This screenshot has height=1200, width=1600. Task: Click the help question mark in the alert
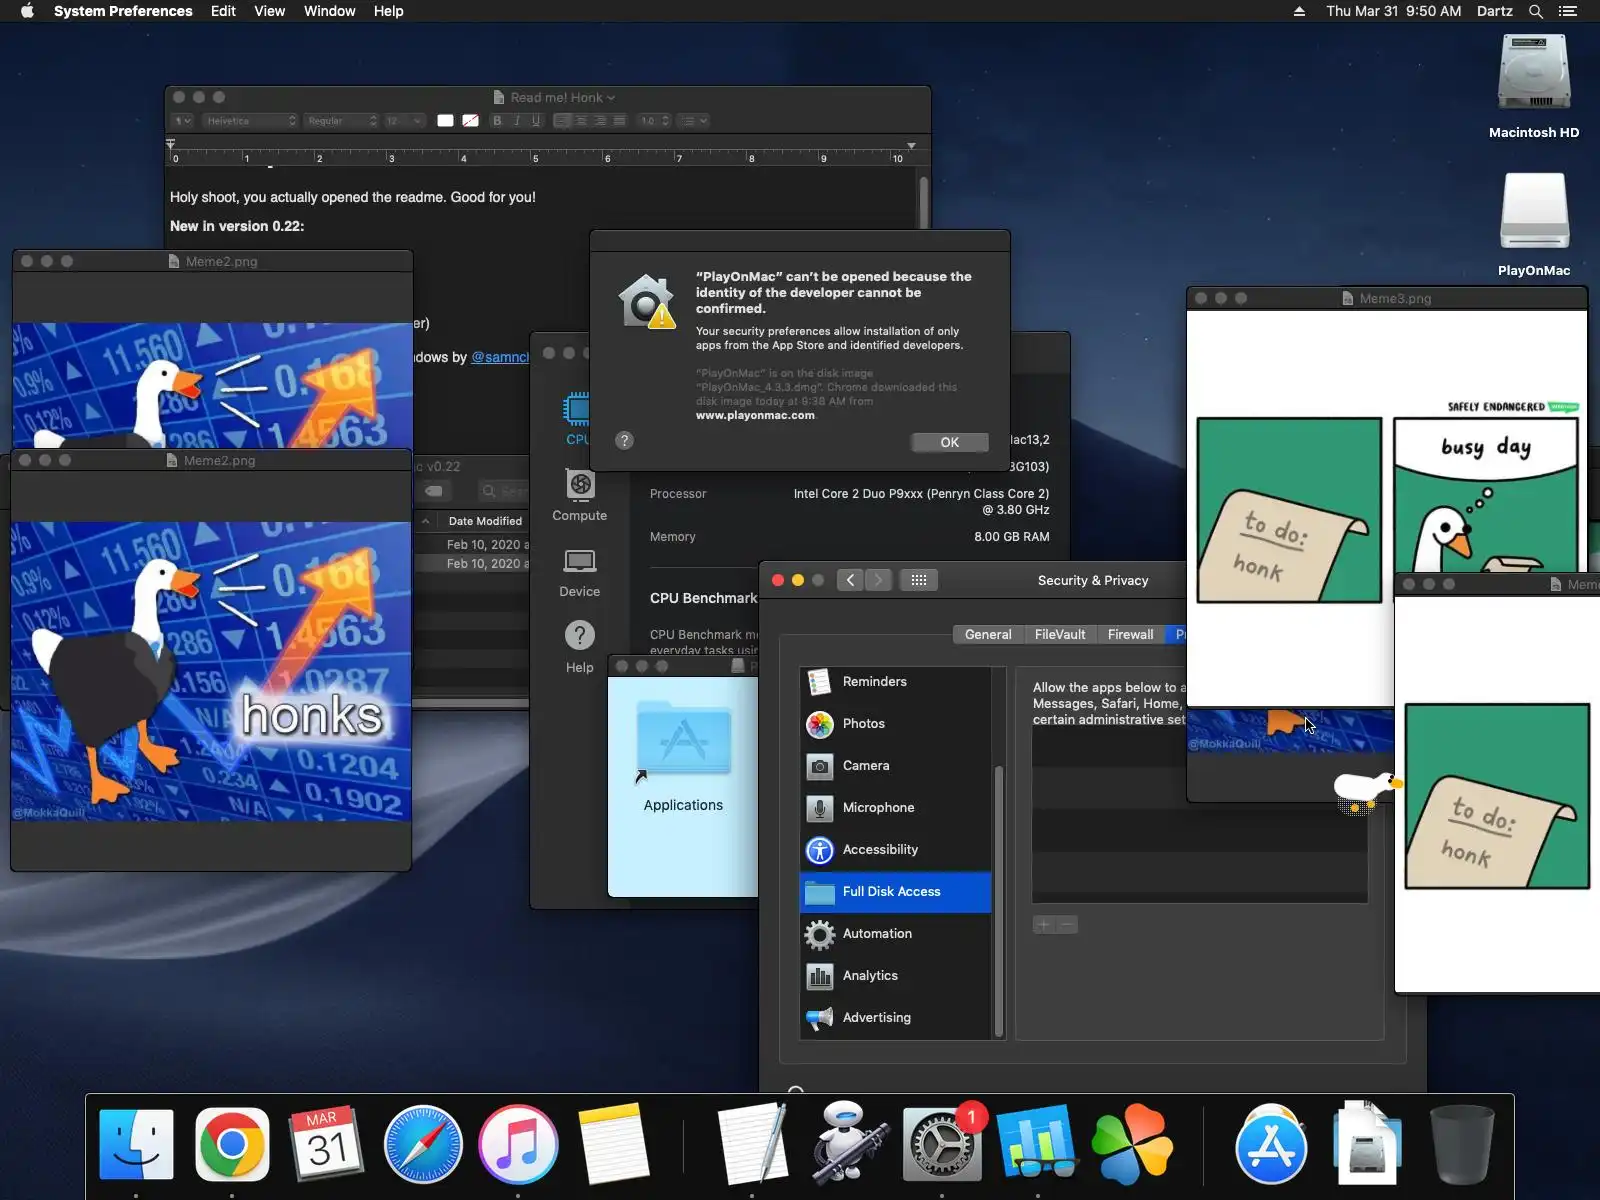click(x=624, y=440)
